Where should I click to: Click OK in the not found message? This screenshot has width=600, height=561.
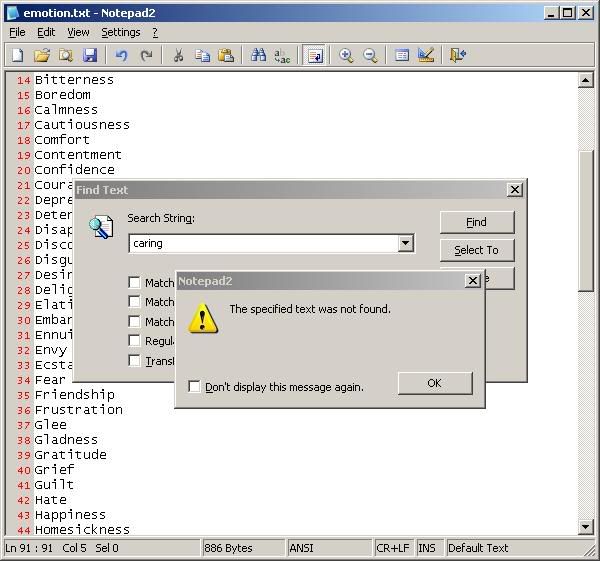pyautogui.click(x=435, y=383)
